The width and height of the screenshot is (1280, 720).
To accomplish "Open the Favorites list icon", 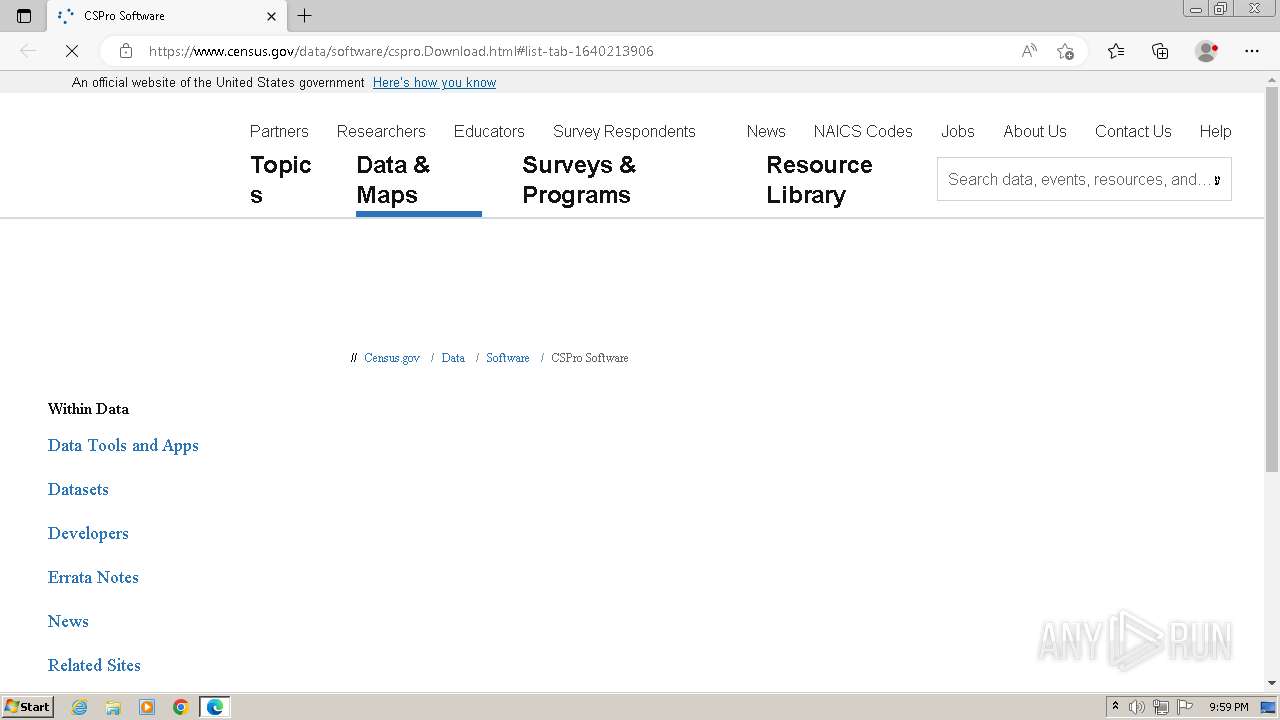I will [1116, 51].
